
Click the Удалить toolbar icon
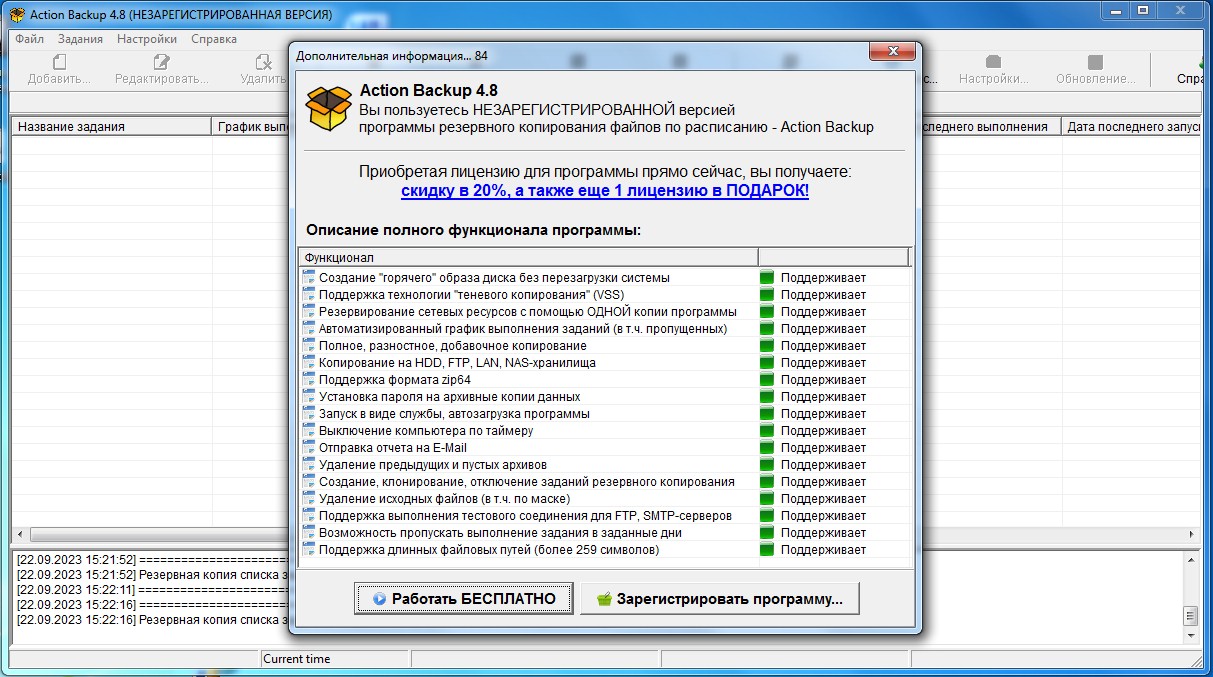pos(263,63)
